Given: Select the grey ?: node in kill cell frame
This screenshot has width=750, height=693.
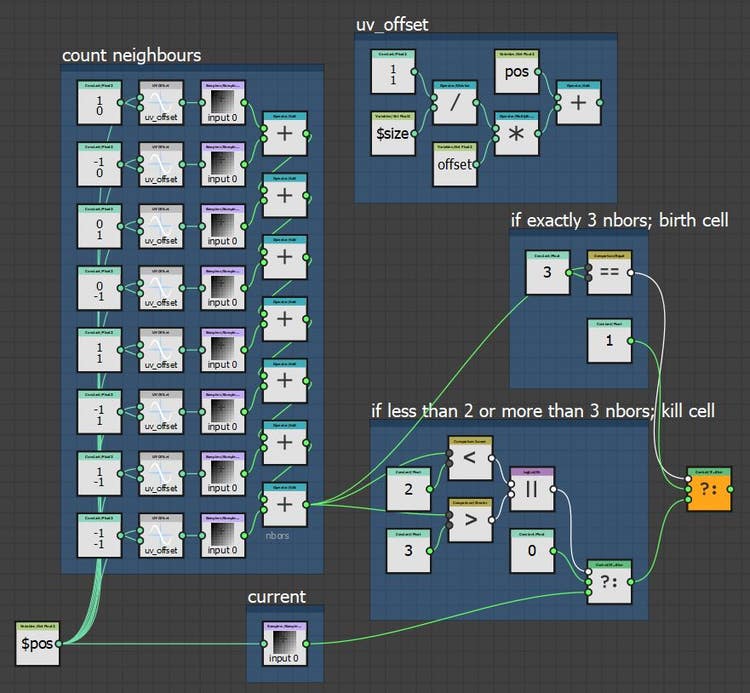Looking at the screenshot, I should [609, 582].
